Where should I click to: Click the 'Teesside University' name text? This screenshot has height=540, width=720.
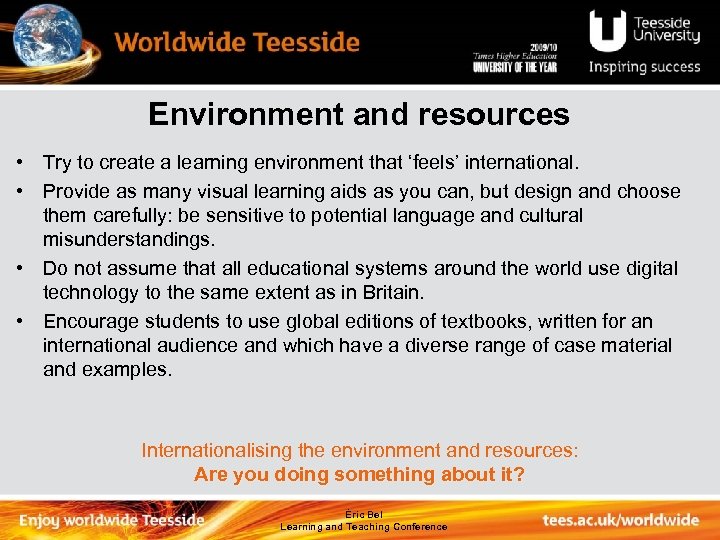(666, 29)
